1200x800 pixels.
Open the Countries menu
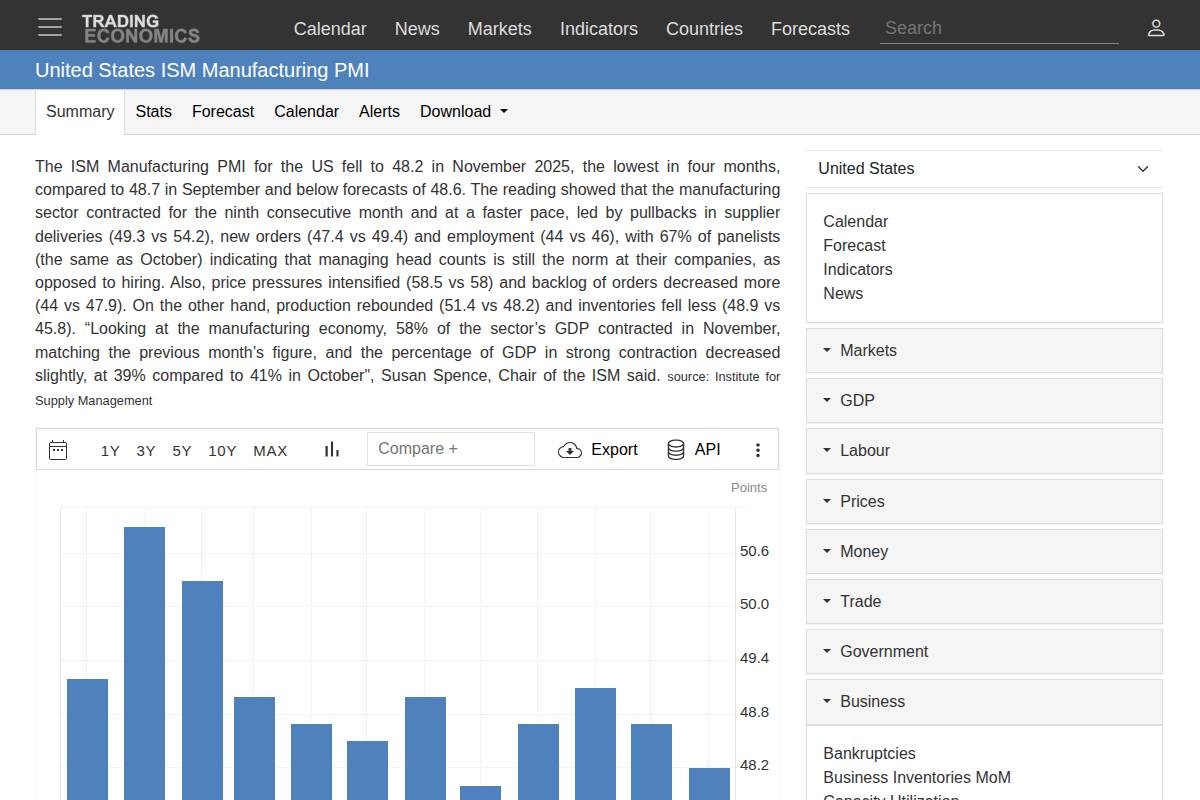(704, 29)
